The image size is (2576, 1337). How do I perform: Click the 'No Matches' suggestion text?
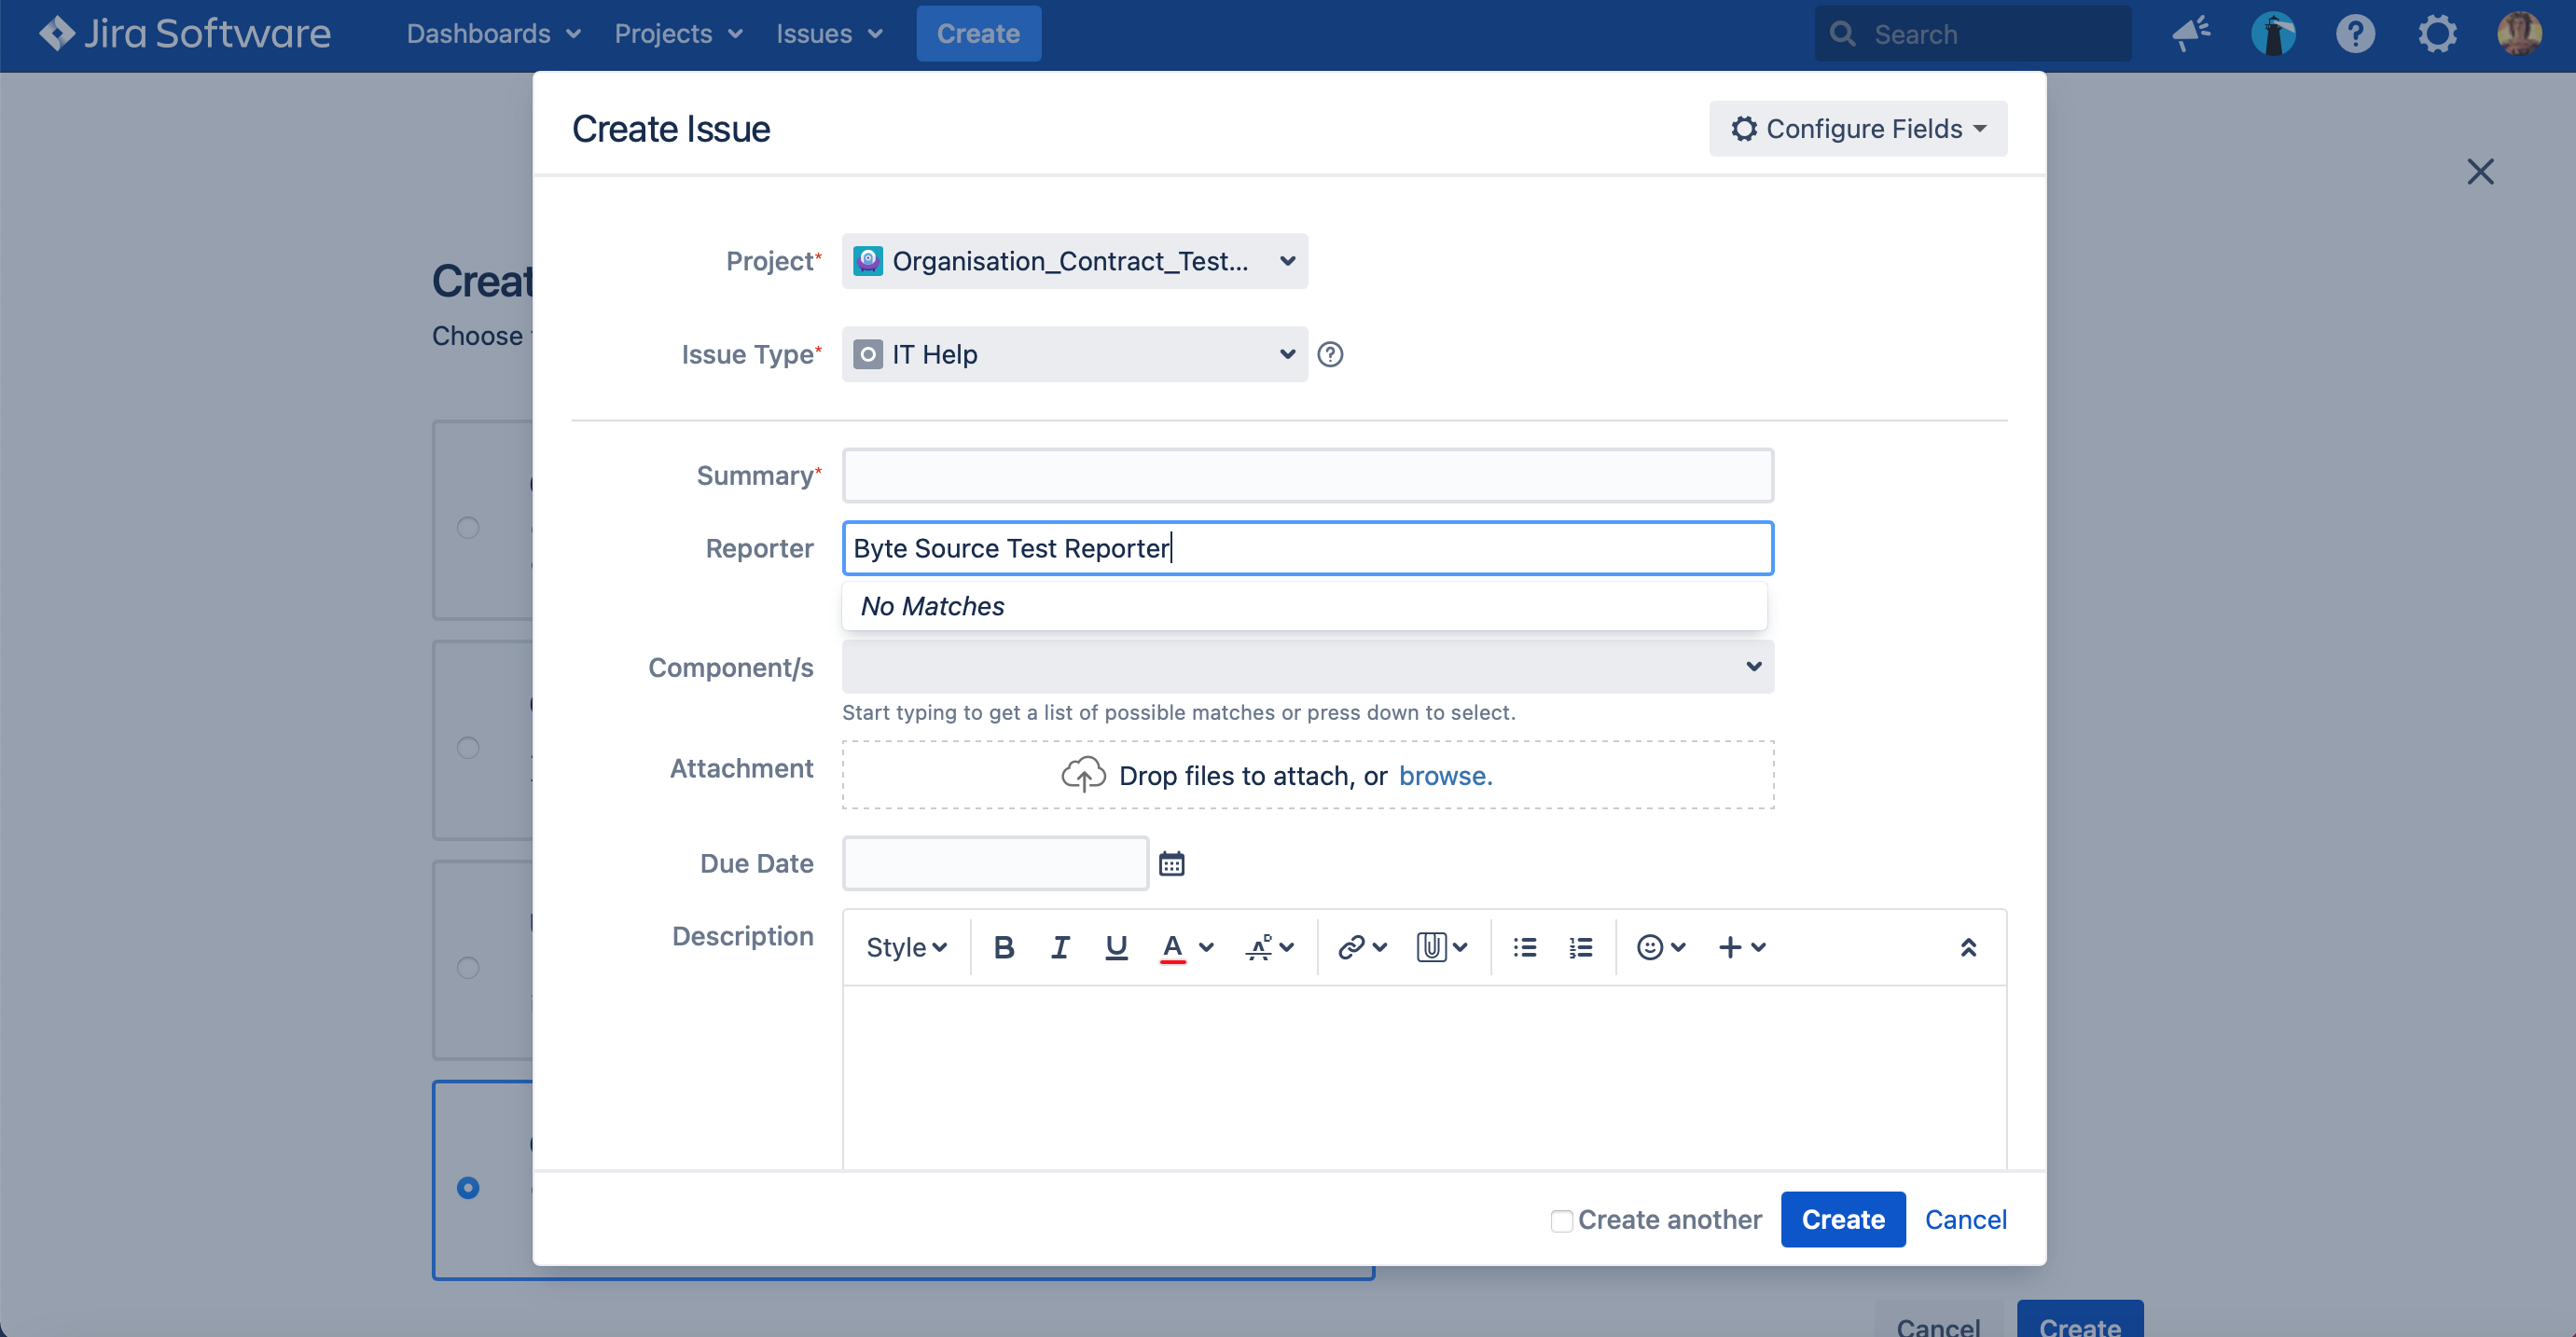pyautogui.click(x=932, y=606)
